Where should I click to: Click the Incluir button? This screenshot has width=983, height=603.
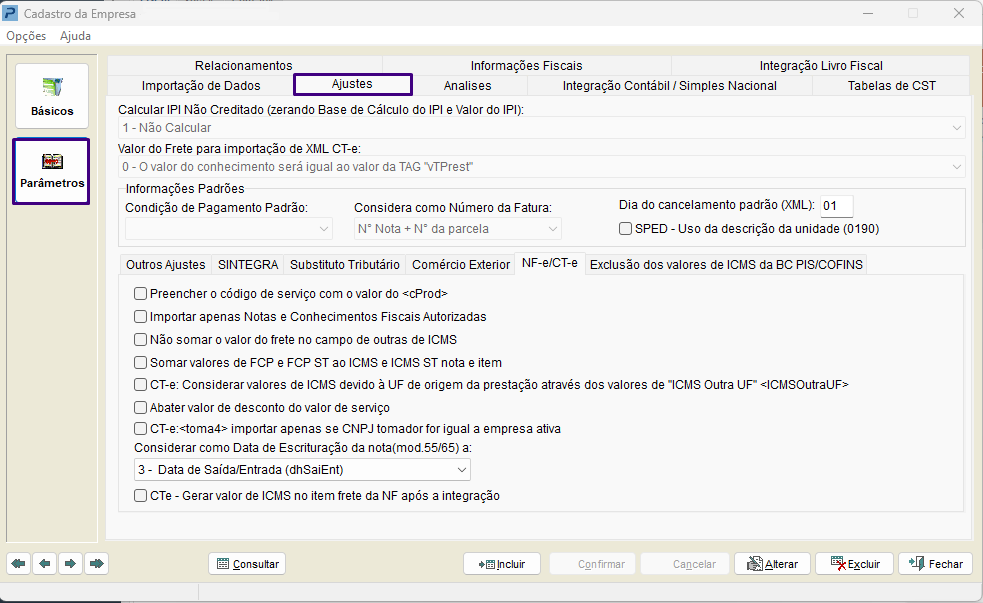coord(502,564)
